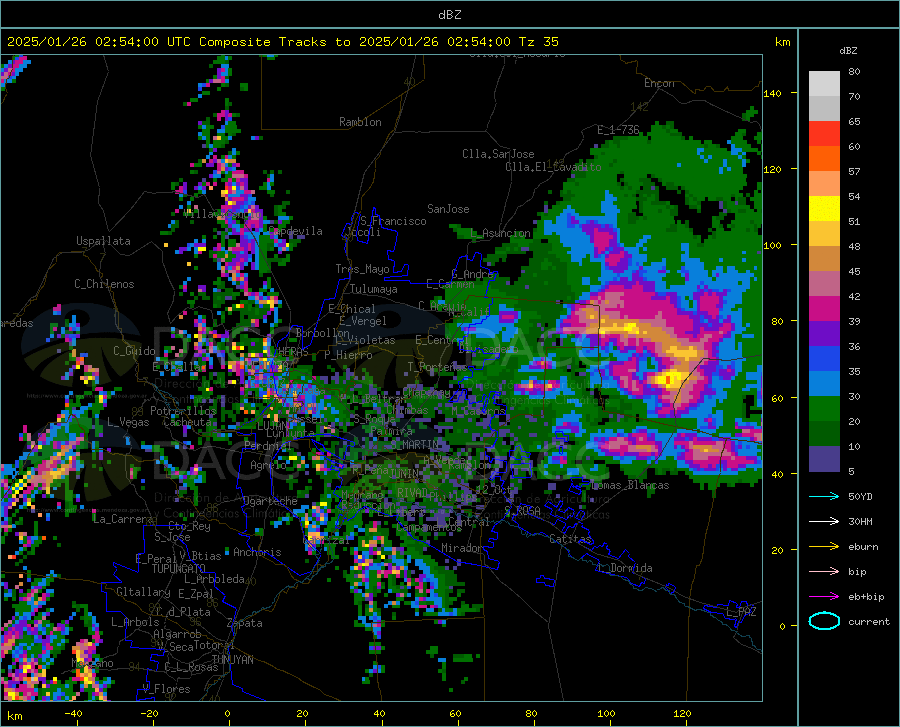Click the V_Flores place label
Viewport: 900px width, 727px height.
[x=166, y=689]
